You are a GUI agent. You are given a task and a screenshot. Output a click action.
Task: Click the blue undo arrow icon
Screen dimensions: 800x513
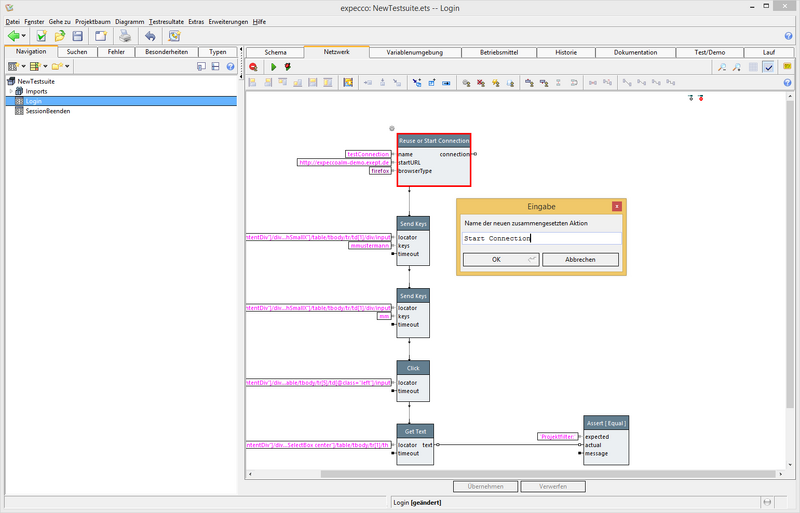point(149,36)
